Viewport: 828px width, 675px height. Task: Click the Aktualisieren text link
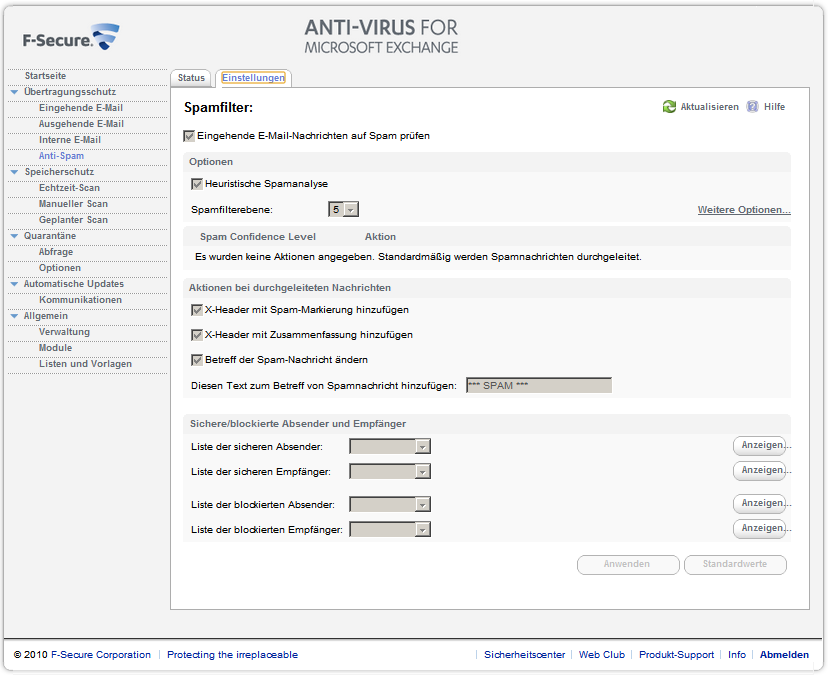point(710,107)
